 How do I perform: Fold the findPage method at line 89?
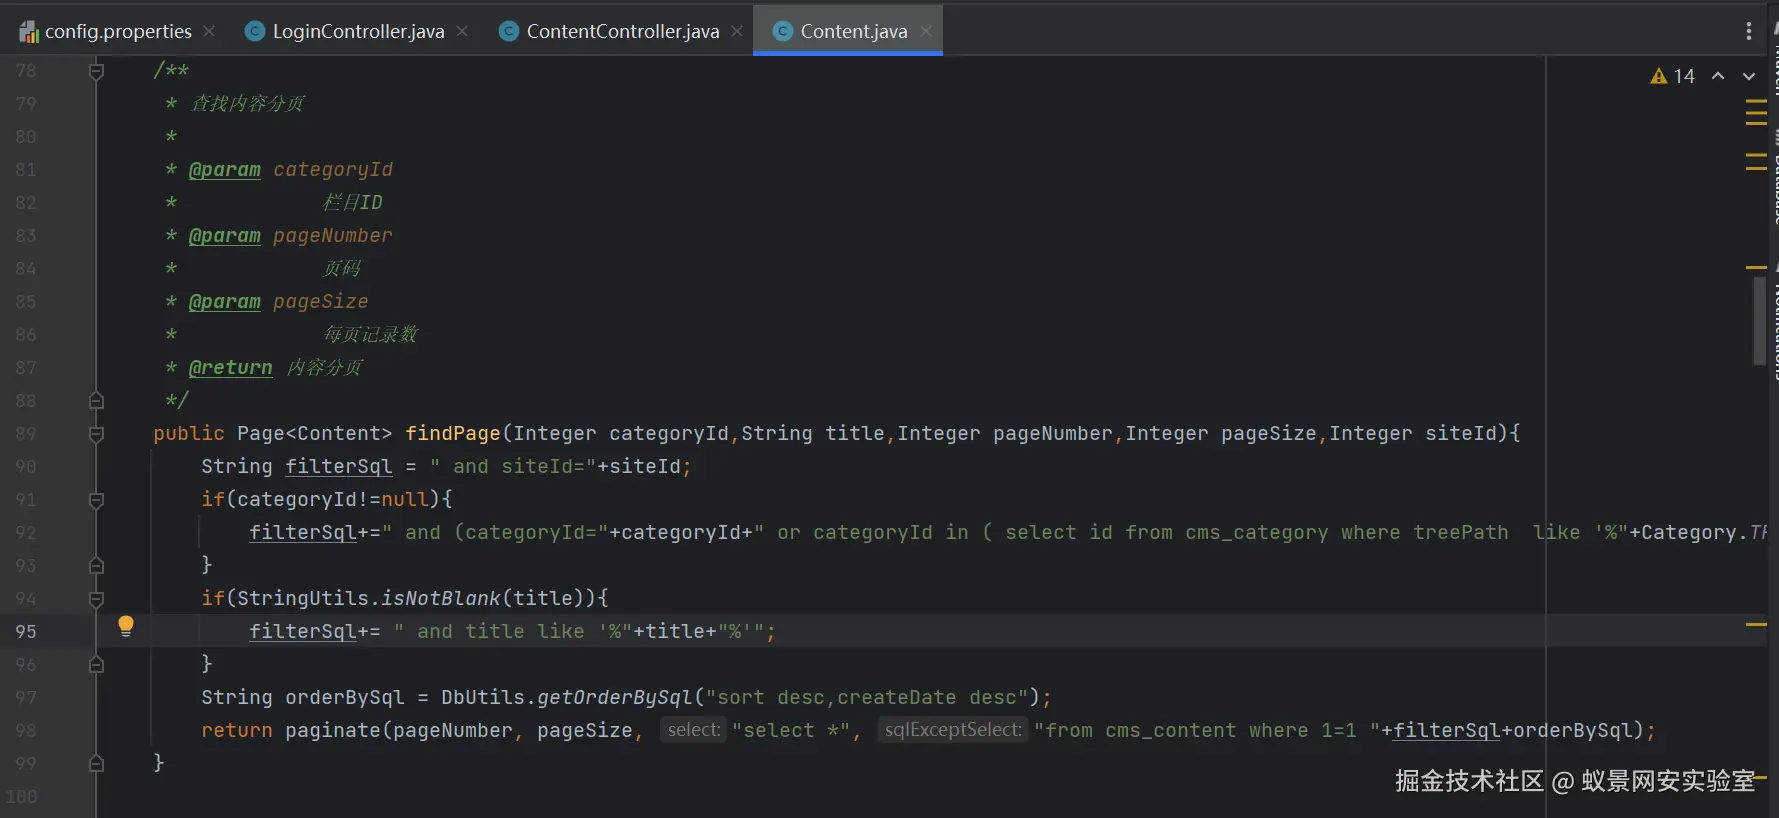97,434
